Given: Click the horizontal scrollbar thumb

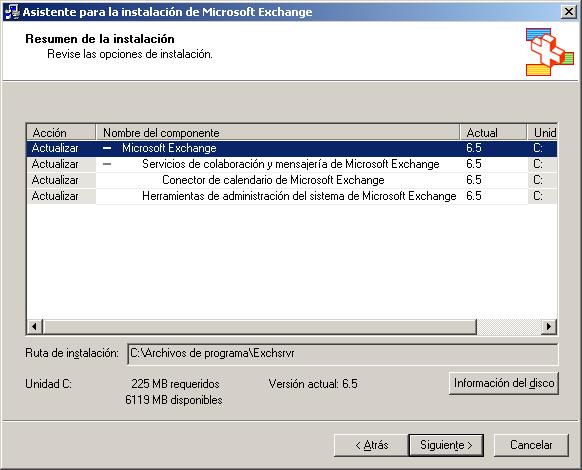Looking at the screenshot, I should (259, 327).
